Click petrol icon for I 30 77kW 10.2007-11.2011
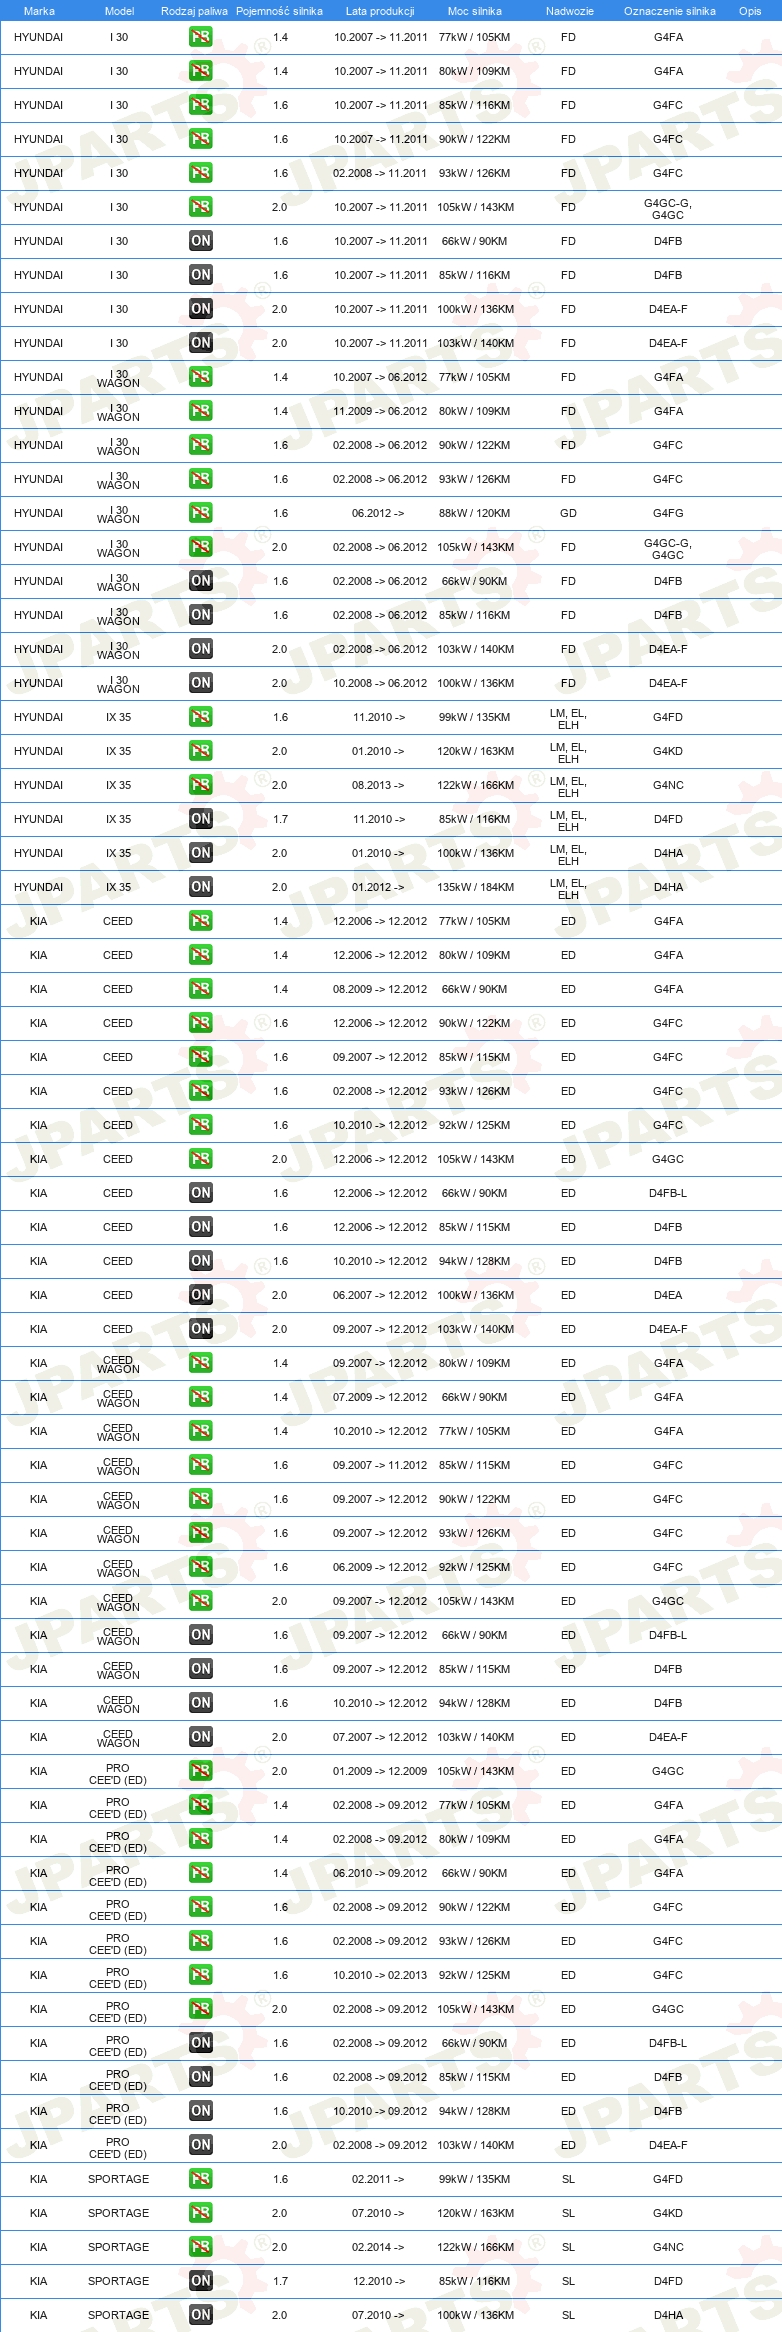782x2332 pixels. [x=200, y=37]
